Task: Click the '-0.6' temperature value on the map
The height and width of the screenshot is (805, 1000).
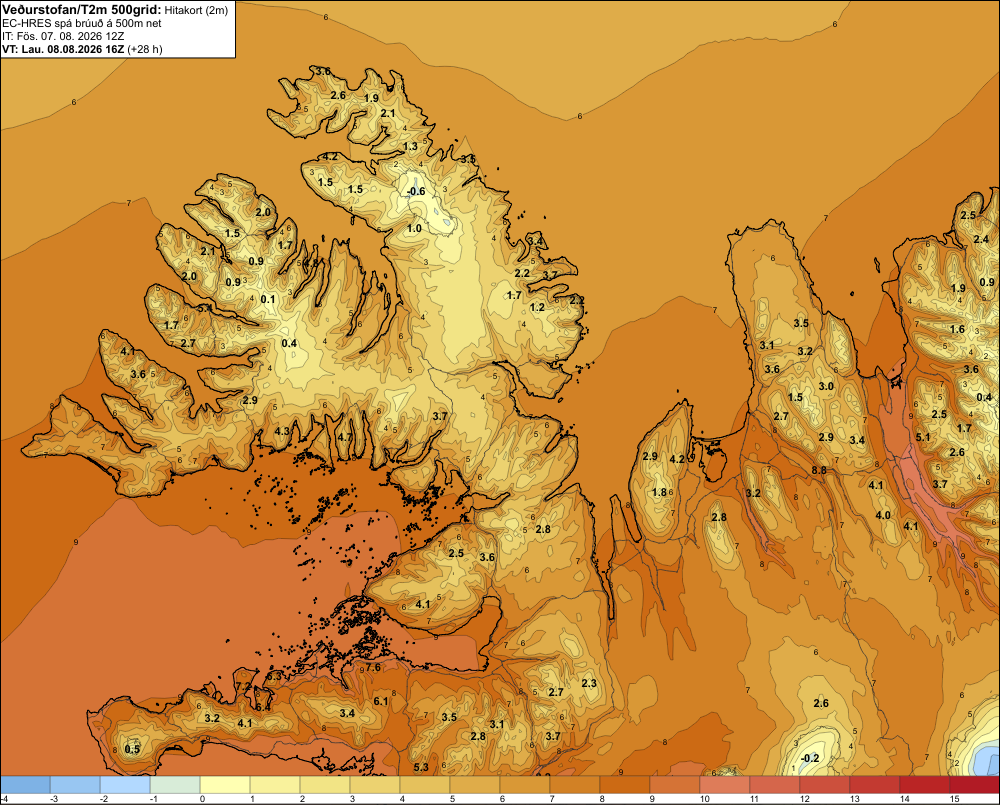Action: [x=416, y=191]
